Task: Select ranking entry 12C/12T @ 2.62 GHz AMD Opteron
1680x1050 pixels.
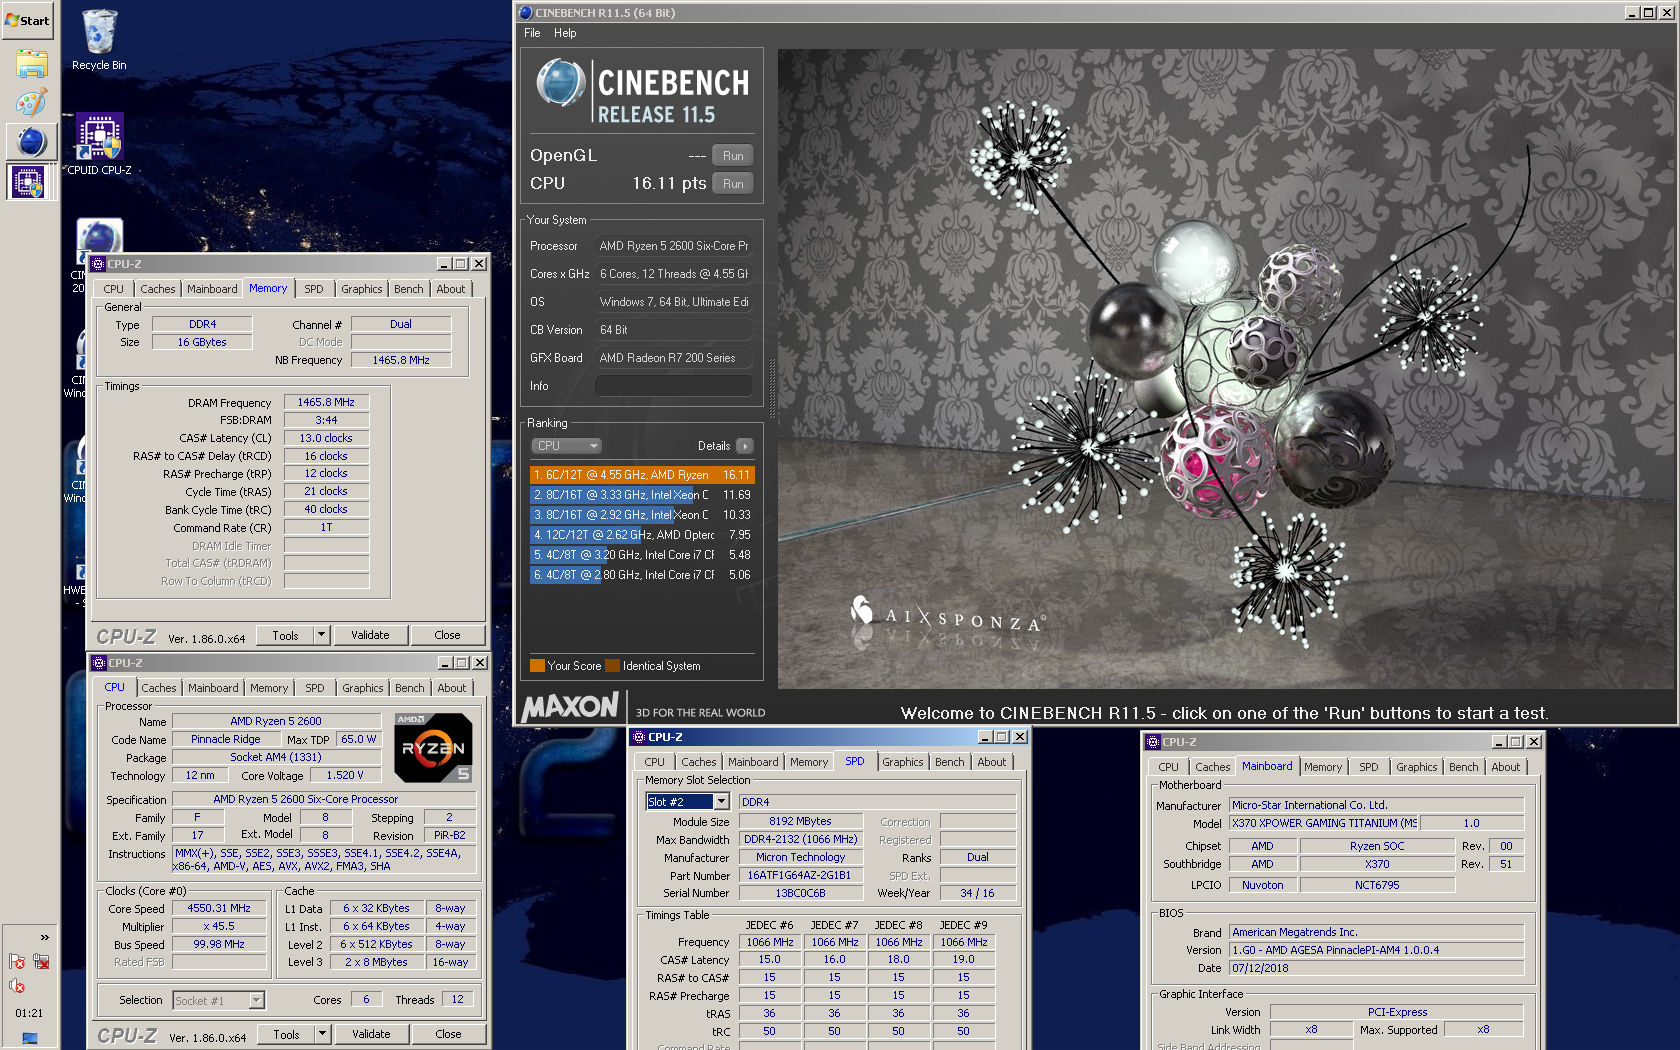Action: [x=642, y=535]
